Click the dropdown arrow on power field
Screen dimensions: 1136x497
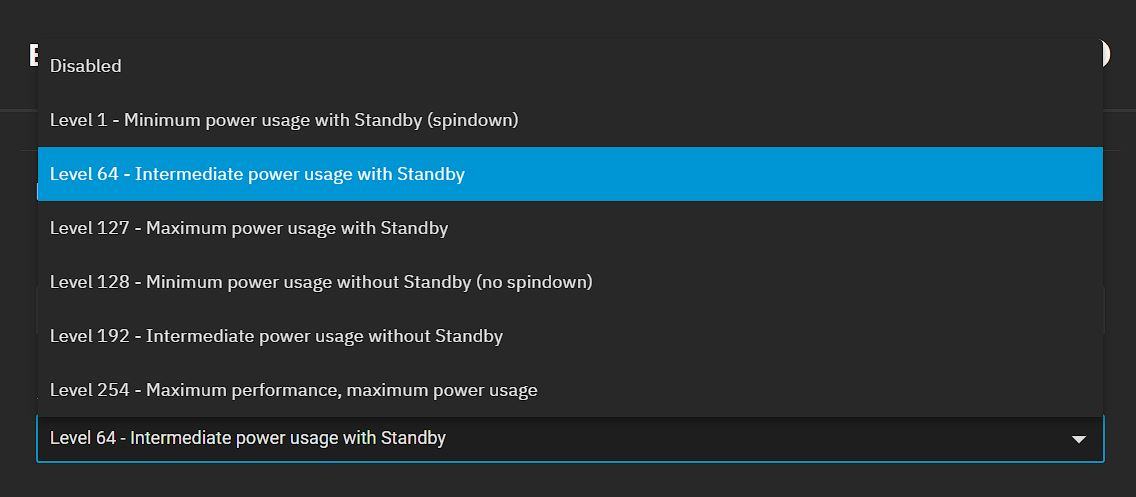1079,439
